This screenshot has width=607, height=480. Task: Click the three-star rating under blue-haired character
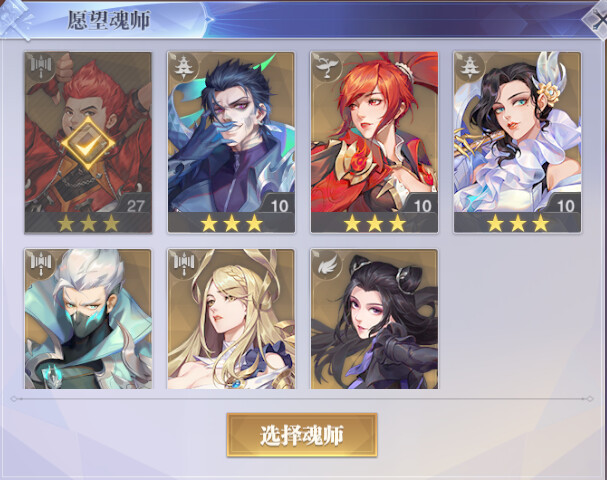tap(231, 223)
